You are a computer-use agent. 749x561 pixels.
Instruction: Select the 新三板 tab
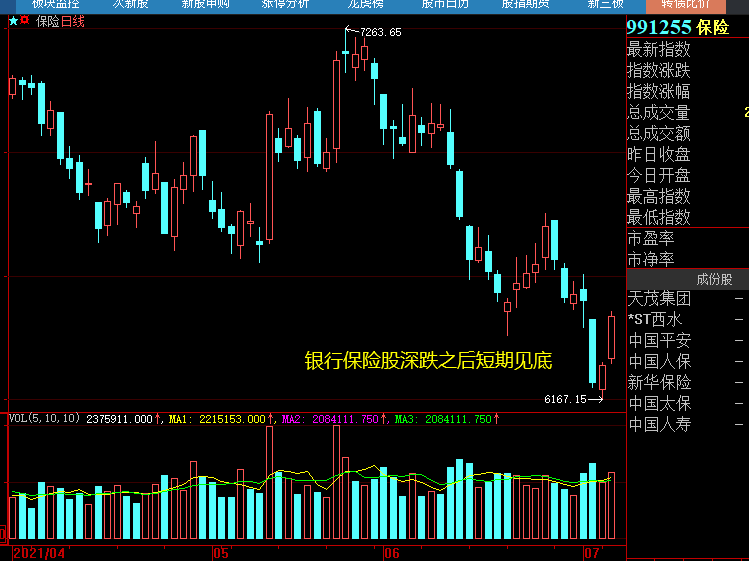[x=605, y=4]
